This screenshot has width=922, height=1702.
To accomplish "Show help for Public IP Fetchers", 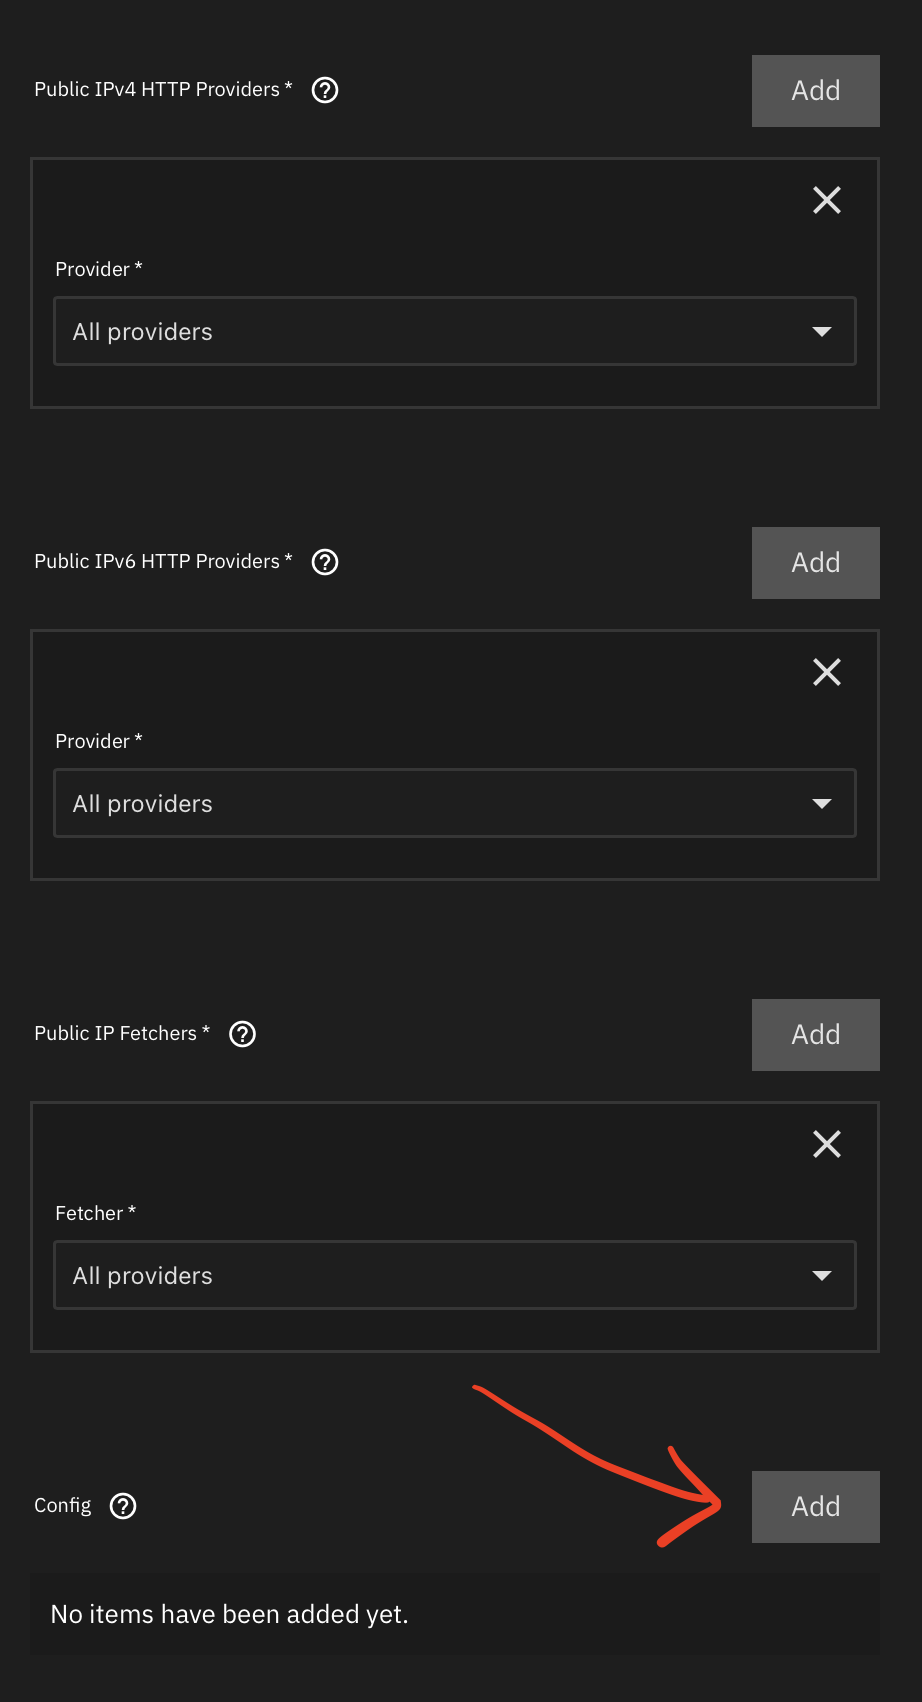I will 243,1034.
